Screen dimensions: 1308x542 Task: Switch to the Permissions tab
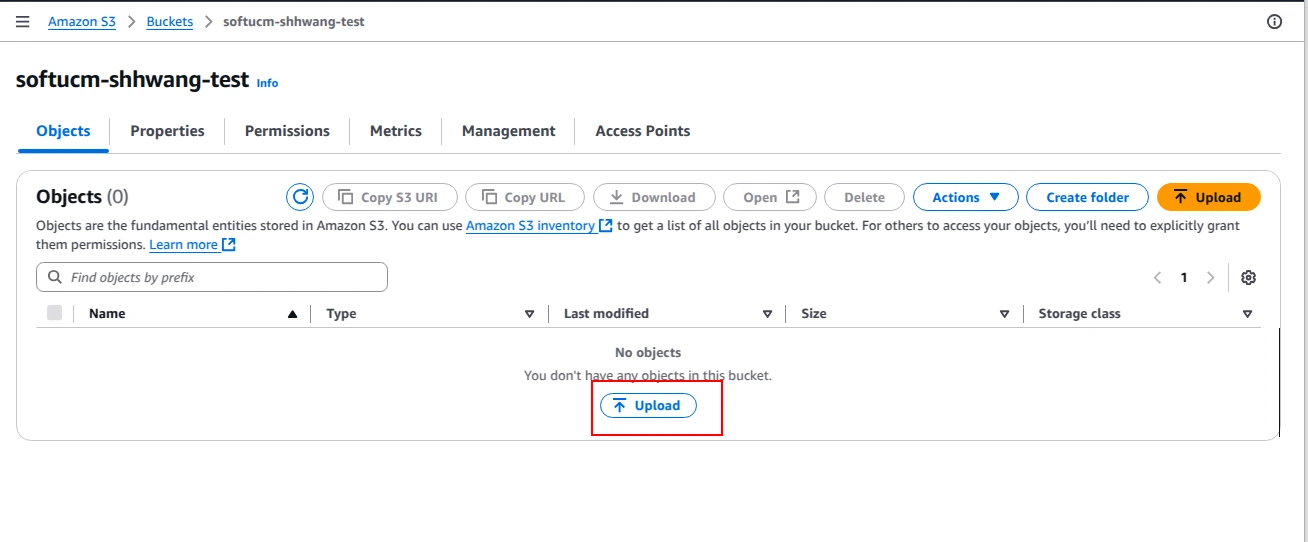287,131
